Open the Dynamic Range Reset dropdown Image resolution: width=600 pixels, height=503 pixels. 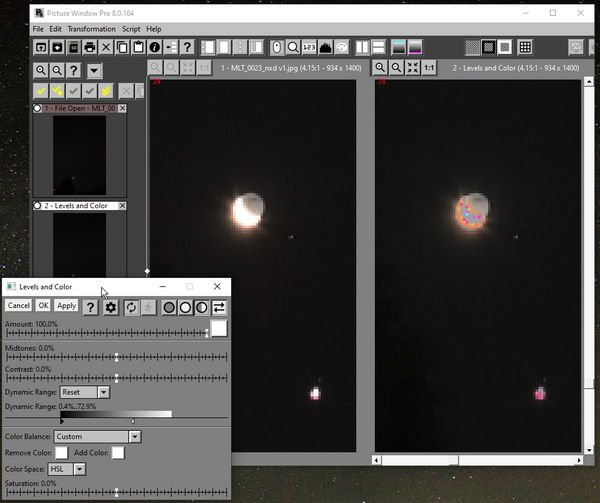pyautogui.click(x=85, y=392)
